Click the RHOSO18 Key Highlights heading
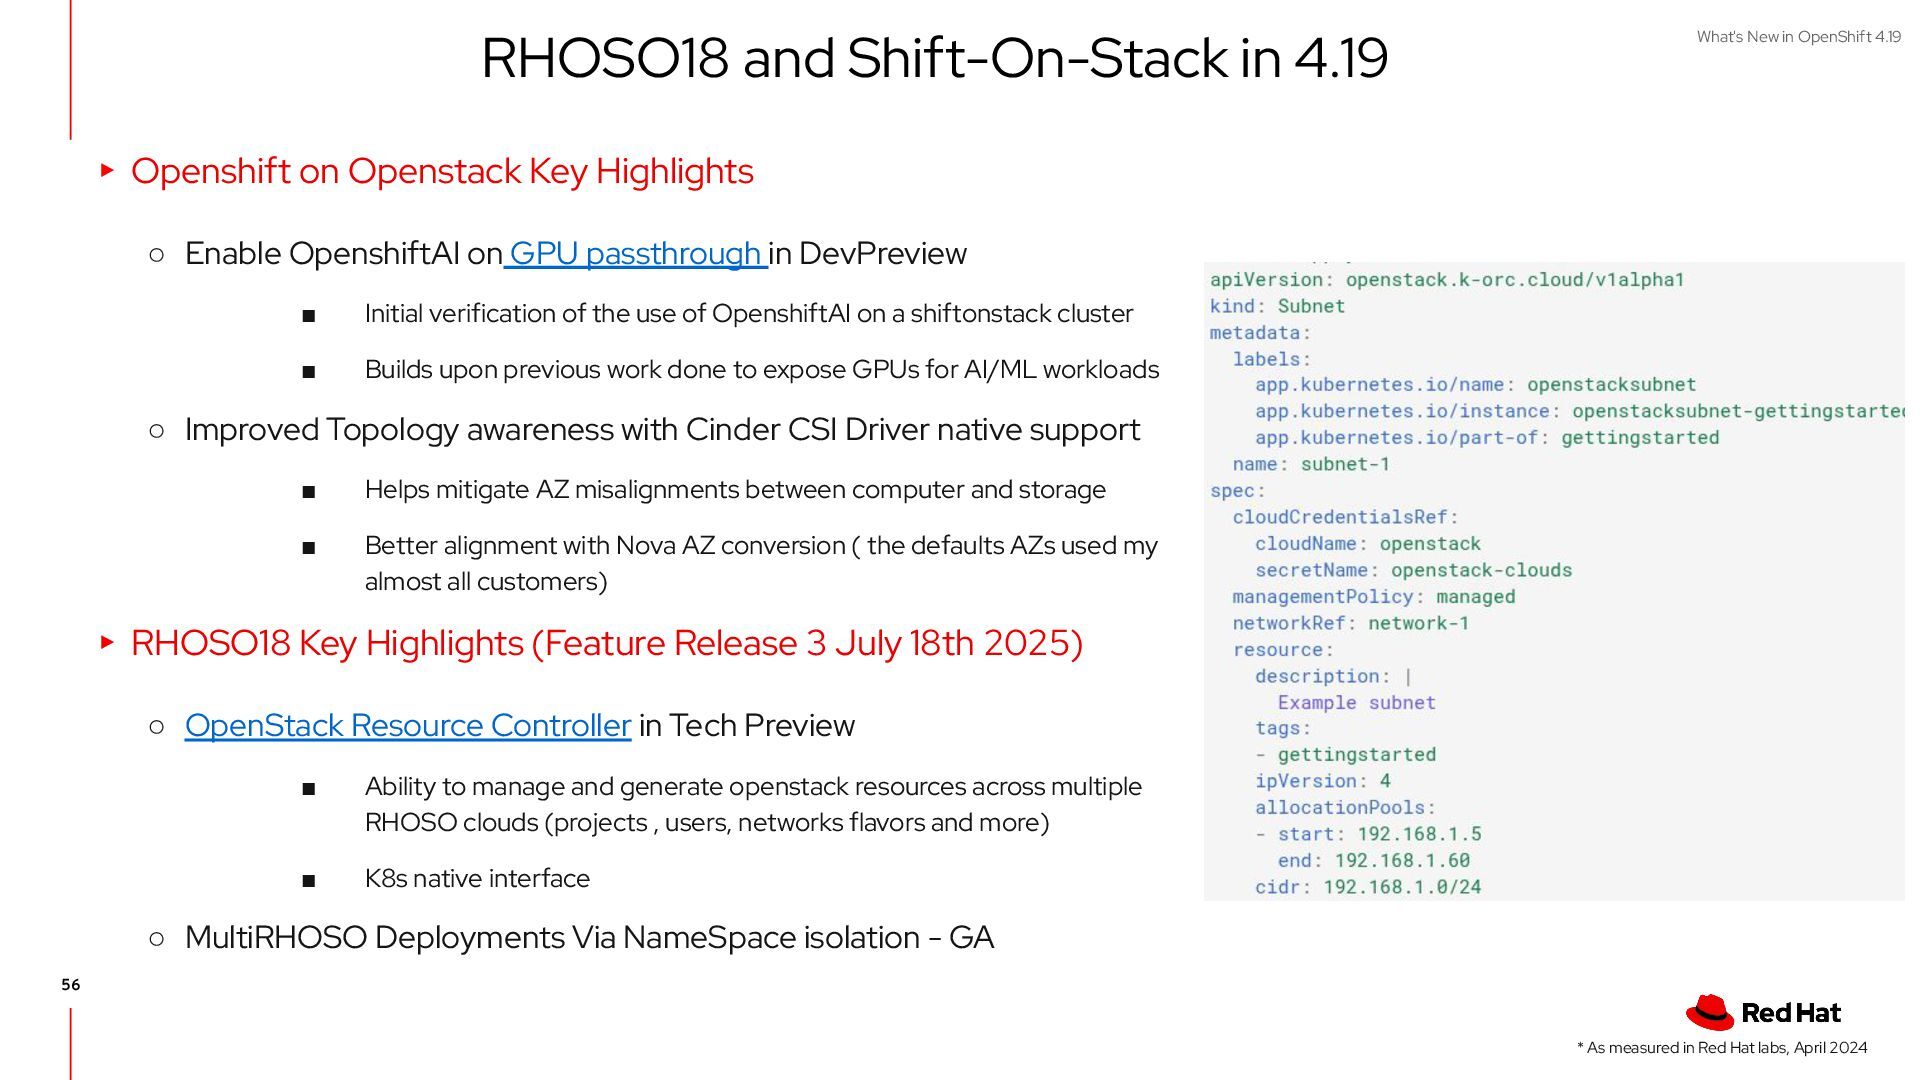 [607, 643]
